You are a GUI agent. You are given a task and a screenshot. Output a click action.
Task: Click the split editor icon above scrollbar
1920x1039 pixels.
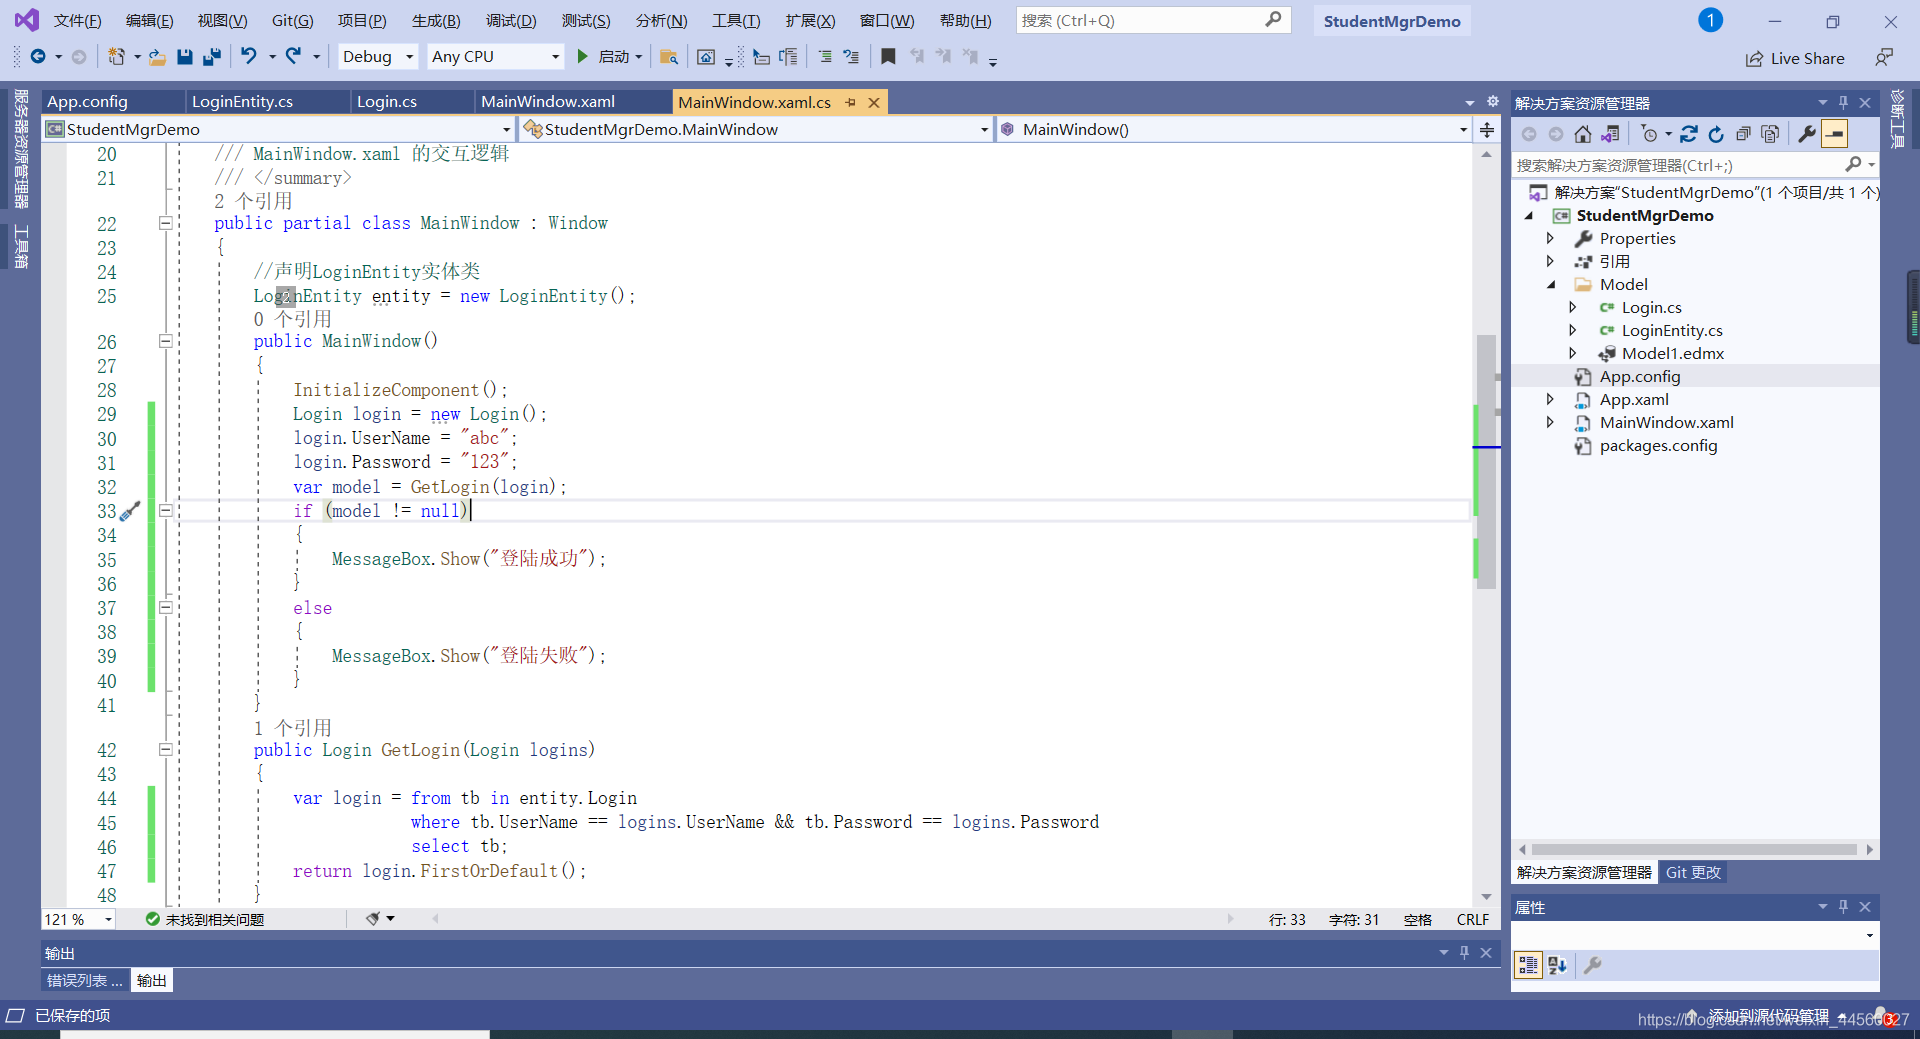click(x=1487, y=130)
